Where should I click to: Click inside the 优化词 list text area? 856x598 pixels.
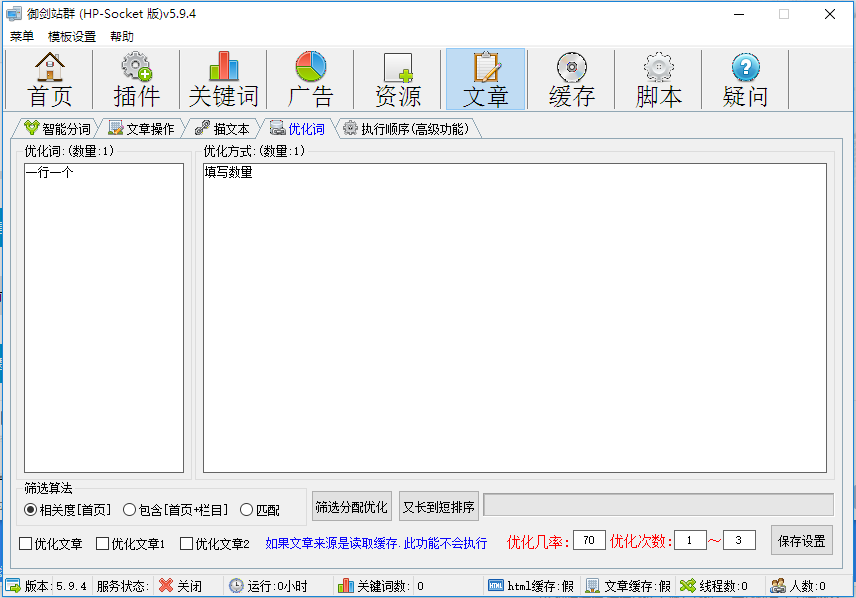(104, 318)
